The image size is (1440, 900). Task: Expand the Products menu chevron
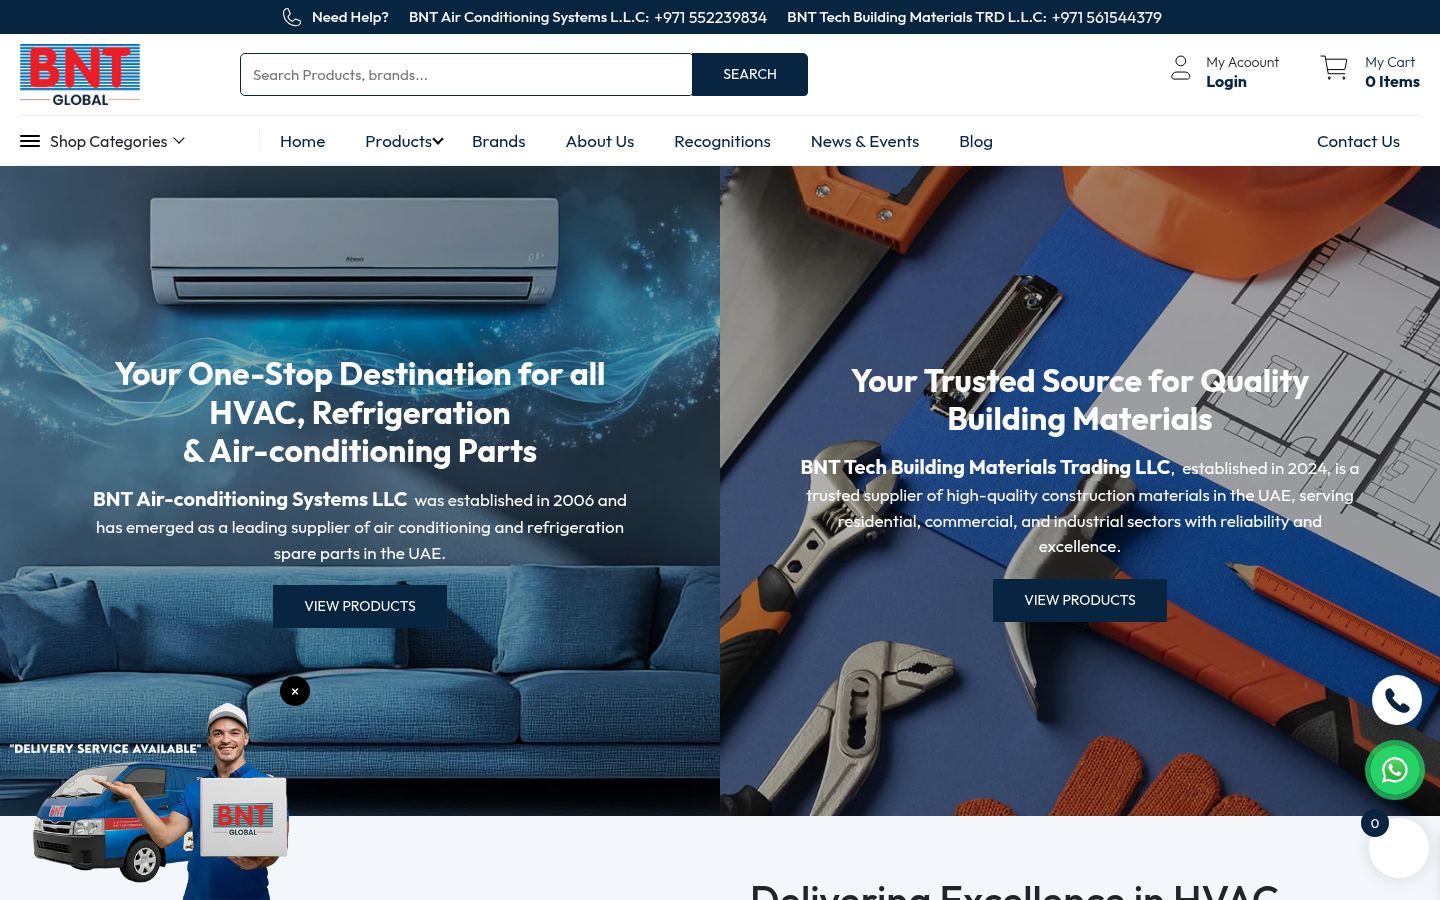(x=438, y=141)
